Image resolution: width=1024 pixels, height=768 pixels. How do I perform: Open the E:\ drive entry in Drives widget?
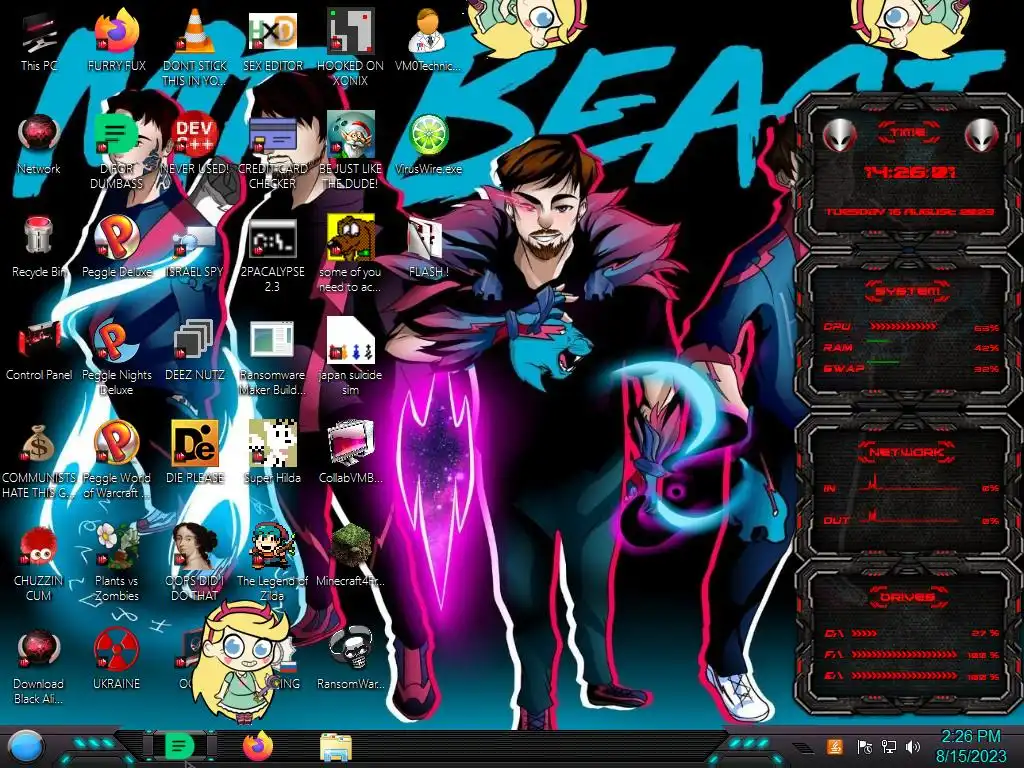click(912, 675)
